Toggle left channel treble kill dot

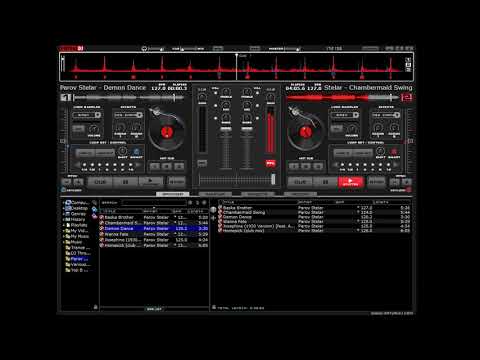[216, 93]
